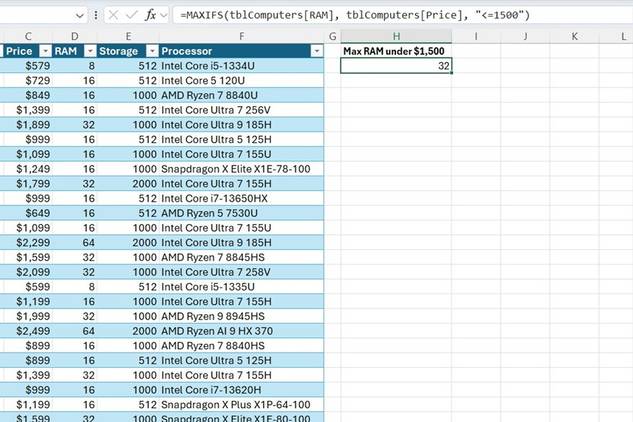Image resolution: width=633 pixels, height=422 pixels.
Task: Select RAM value 64 in the $2,299 row
Action: click(x=75, y=243)
